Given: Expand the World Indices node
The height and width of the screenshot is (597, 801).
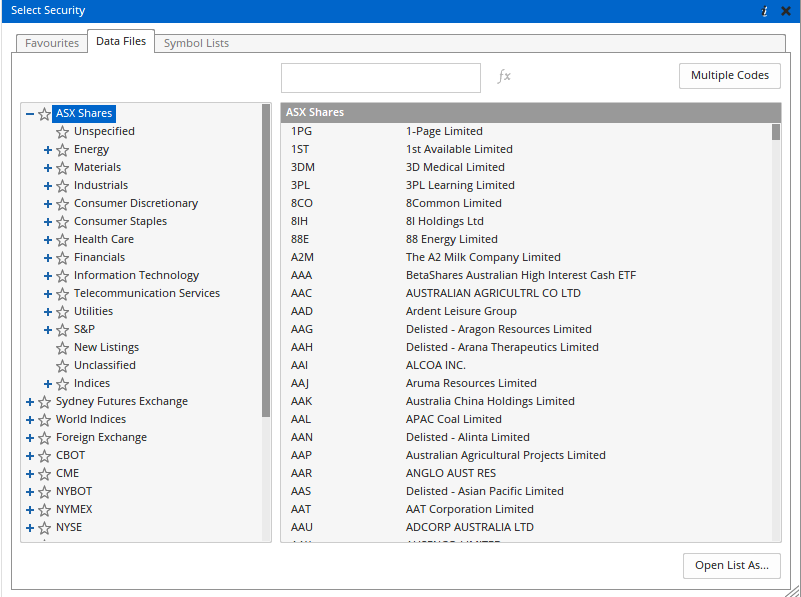Looking at the screenshot, I should [x=30, y=420].
